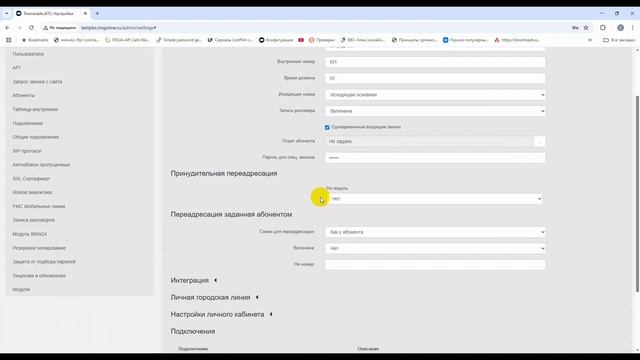
Task: Open the Абоненты settings section
Action: coord(24,95)
